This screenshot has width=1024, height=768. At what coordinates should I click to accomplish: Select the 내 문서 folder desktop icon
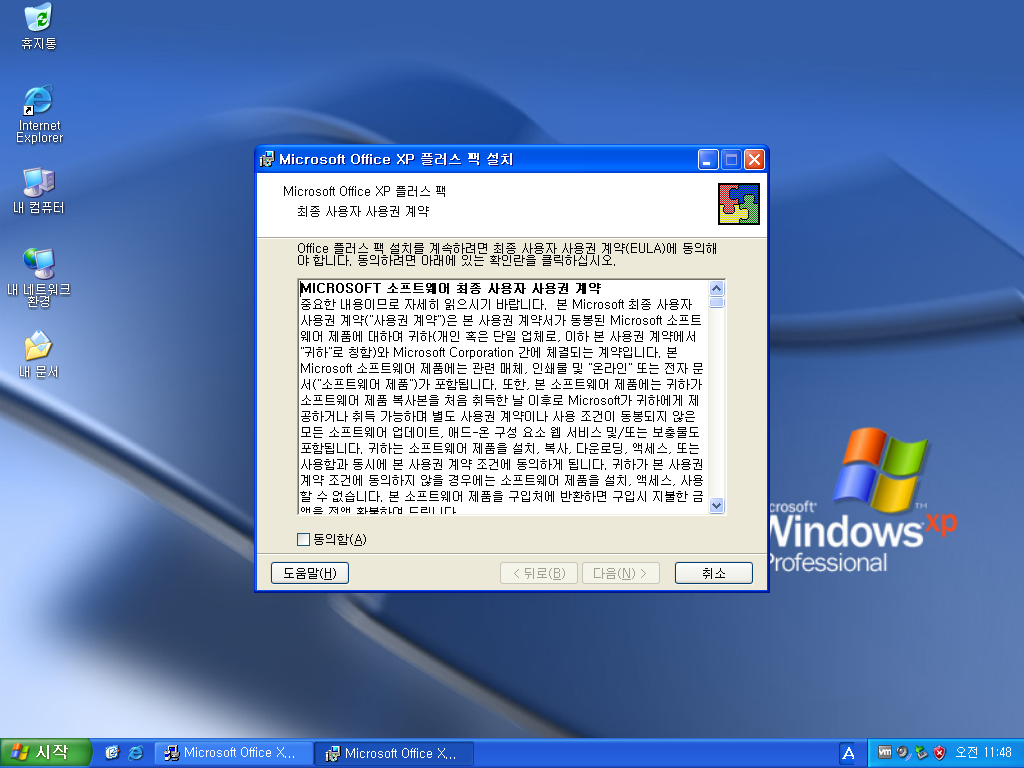point(39,355)
